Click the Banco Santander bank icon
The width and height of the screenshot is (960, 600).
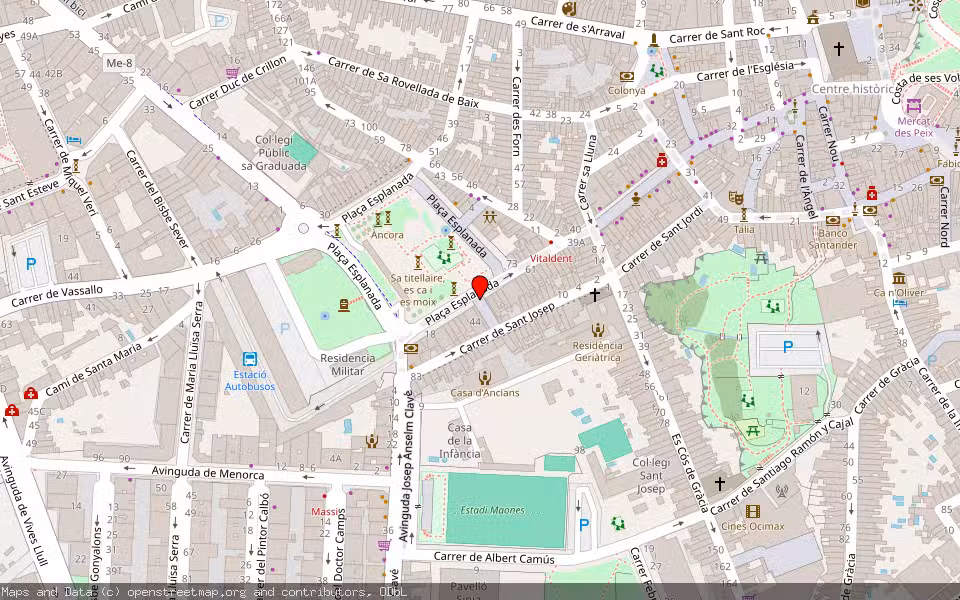coord(833,220)
